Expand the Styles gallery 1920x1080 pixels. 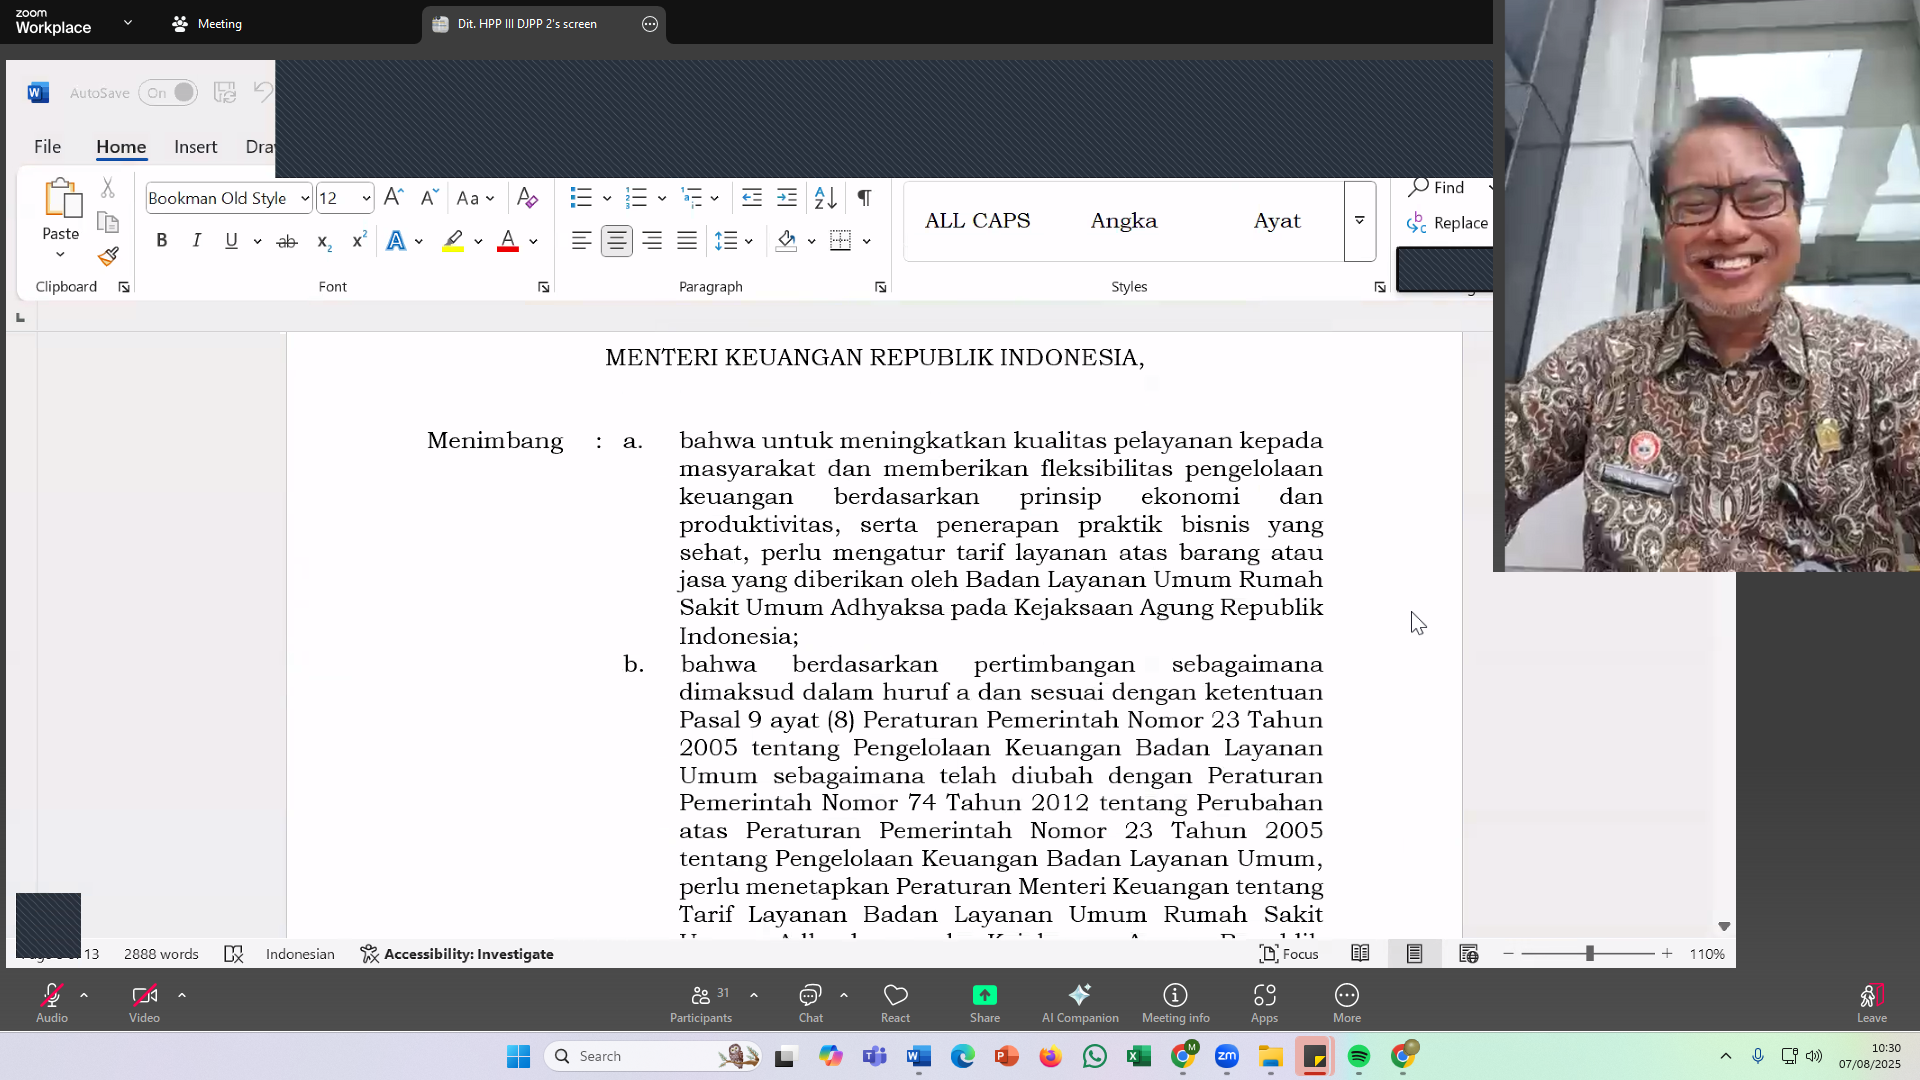(x=1360, y=221)
